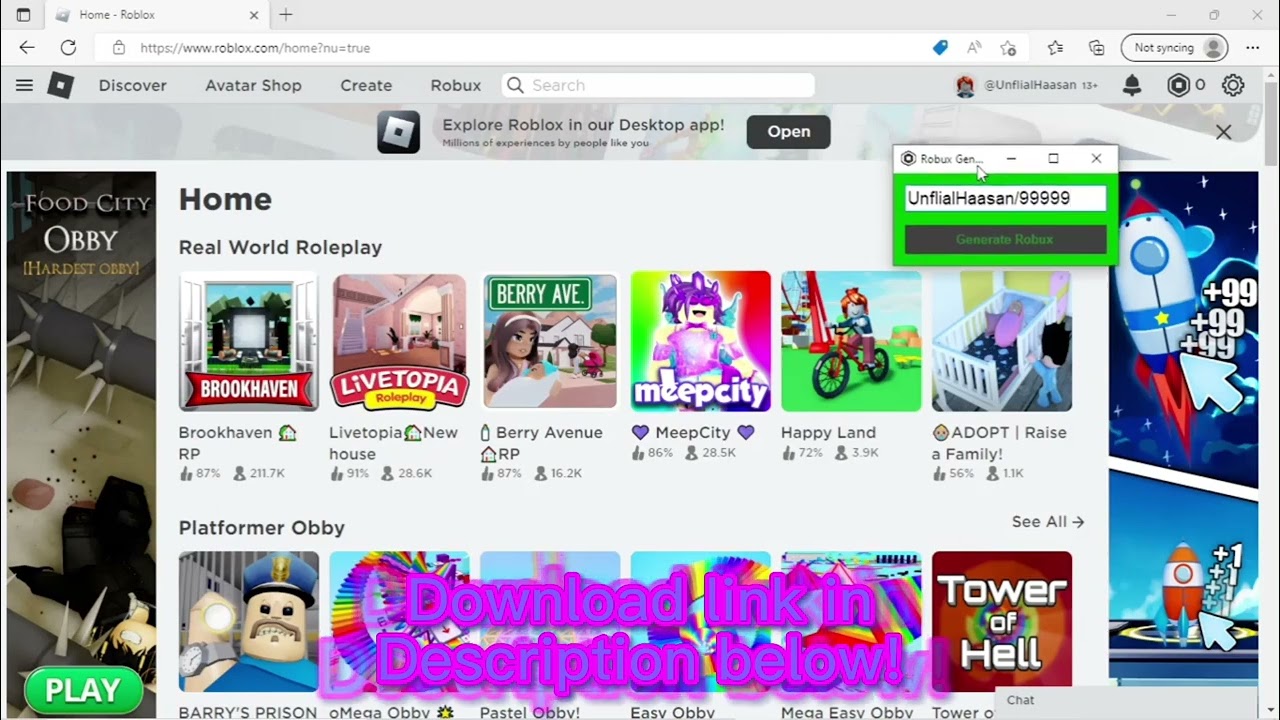The image size is (1280, 720).
Task: Click the Happy Land title text
Action: click(x=828, y=433)
